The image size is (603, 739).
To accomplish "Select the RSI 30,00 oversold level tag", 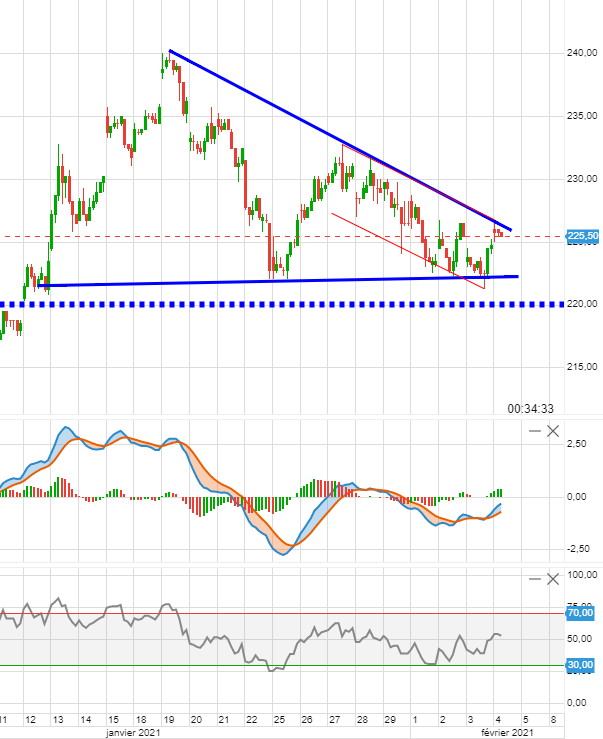I will tap(581, 665).
